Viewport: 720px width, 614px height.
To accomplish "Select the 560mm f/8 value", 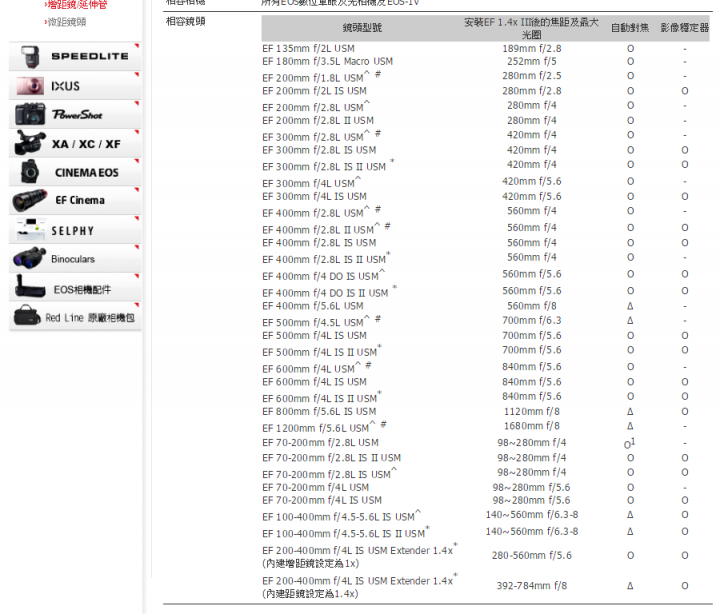I will tap(531, 306).
